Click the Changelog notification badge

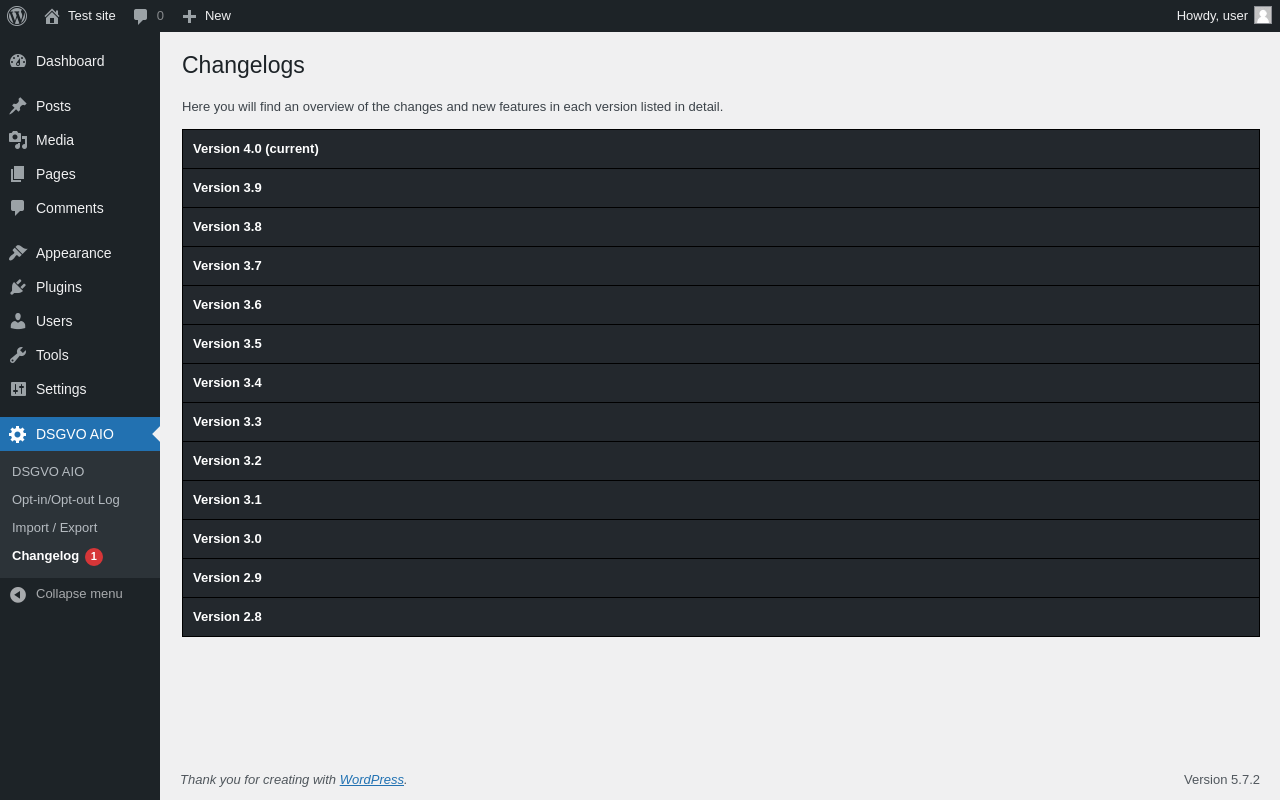pos(94,557)
